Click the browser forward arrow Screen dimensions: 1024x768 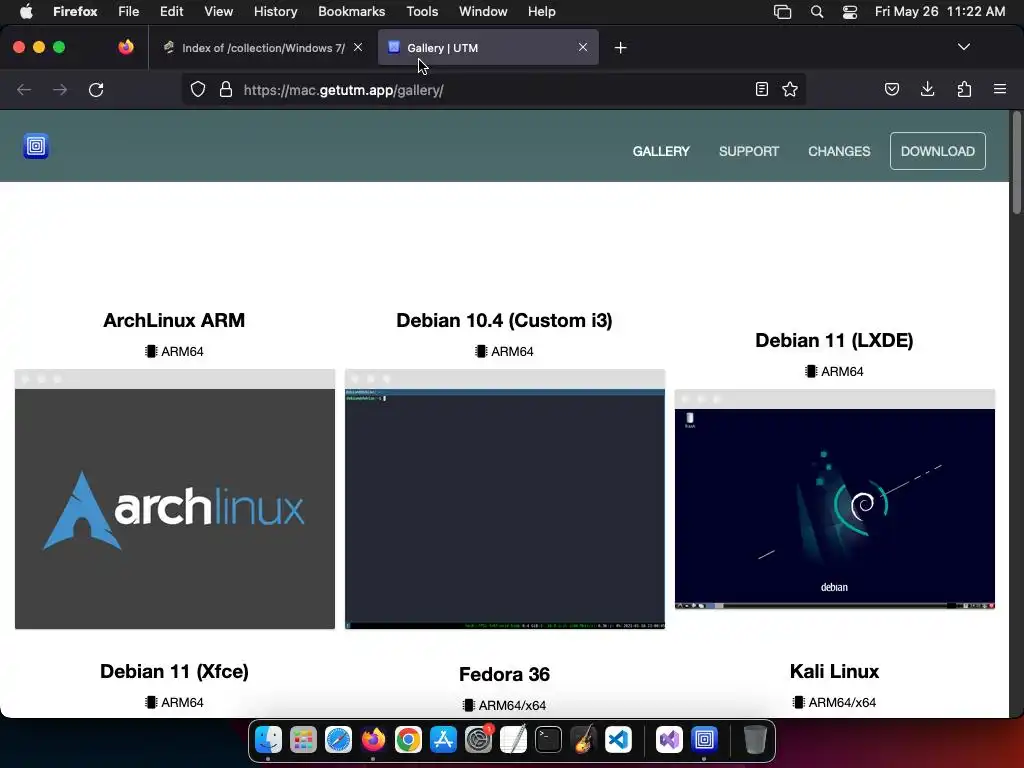pyautogui.click(x=60, y=89)
